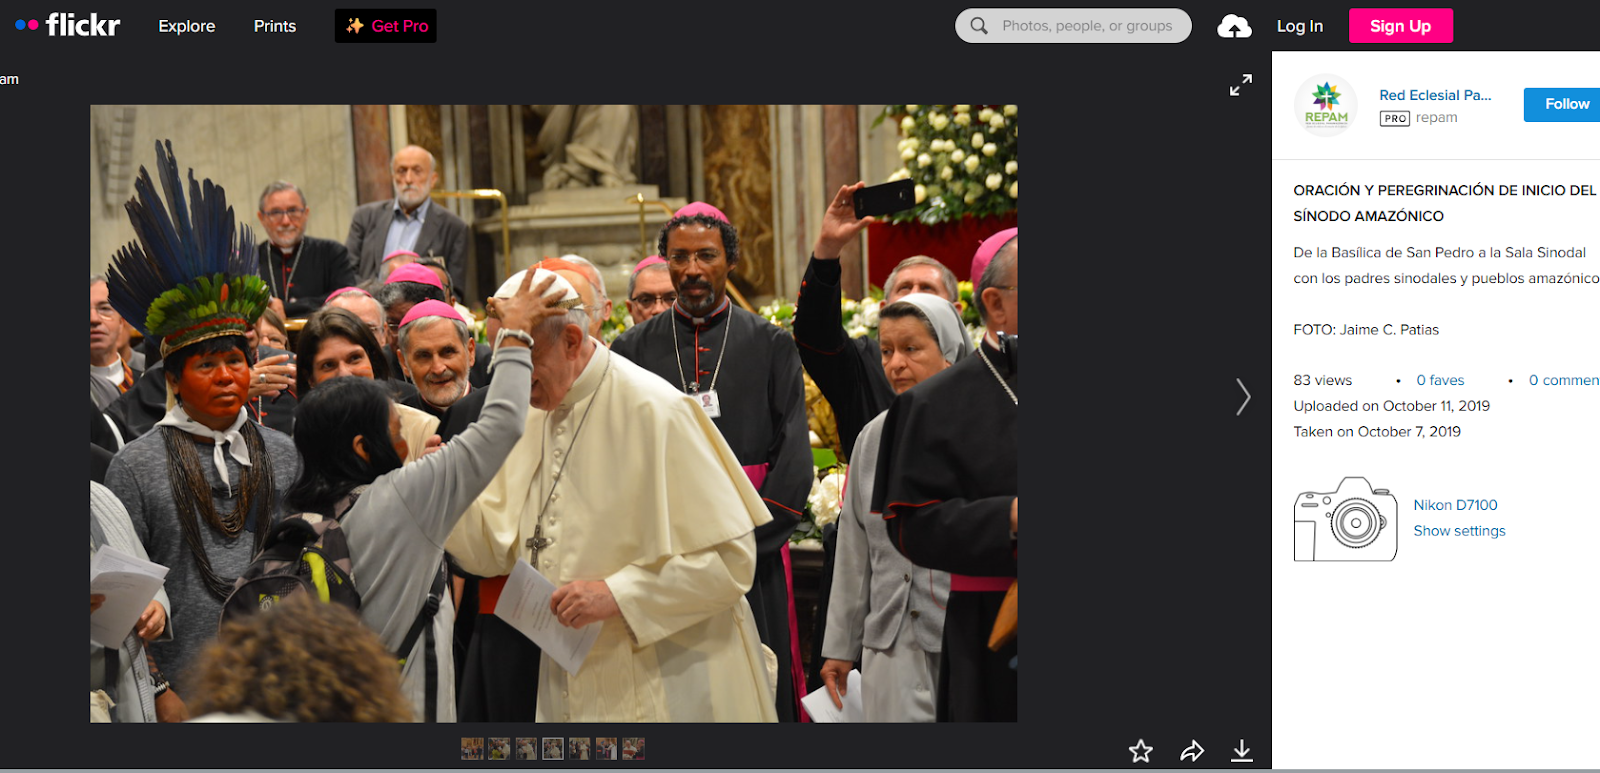
Task: Follow the repam account
Action: pos(1562,104)
